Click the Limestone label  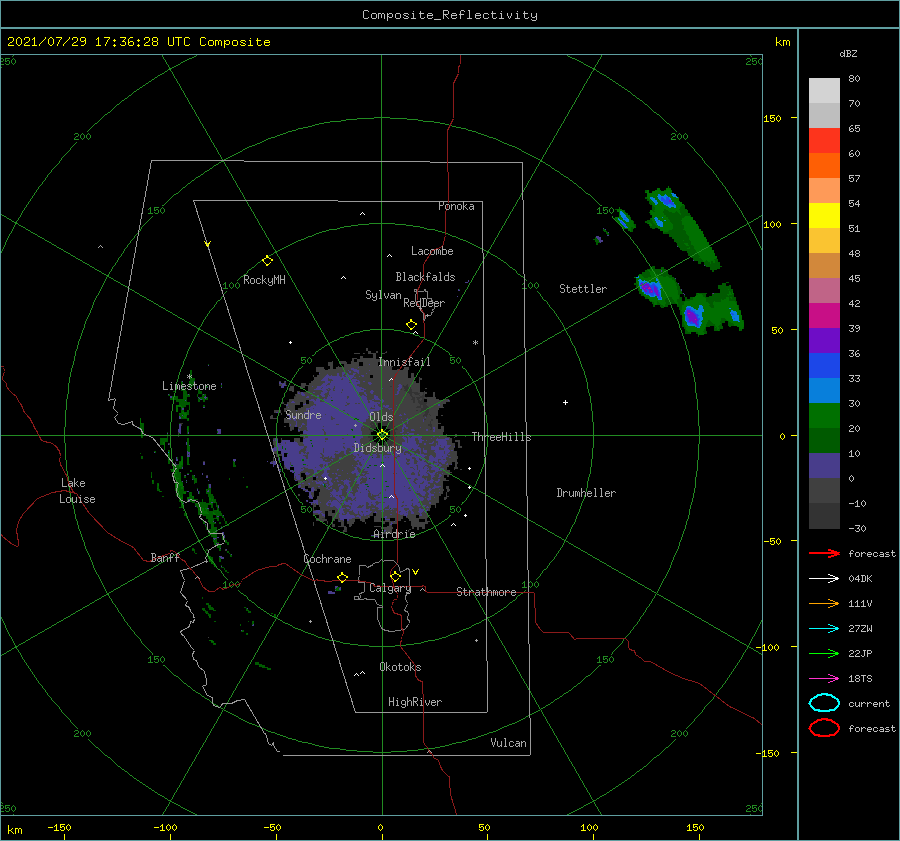tap(189, 386)
